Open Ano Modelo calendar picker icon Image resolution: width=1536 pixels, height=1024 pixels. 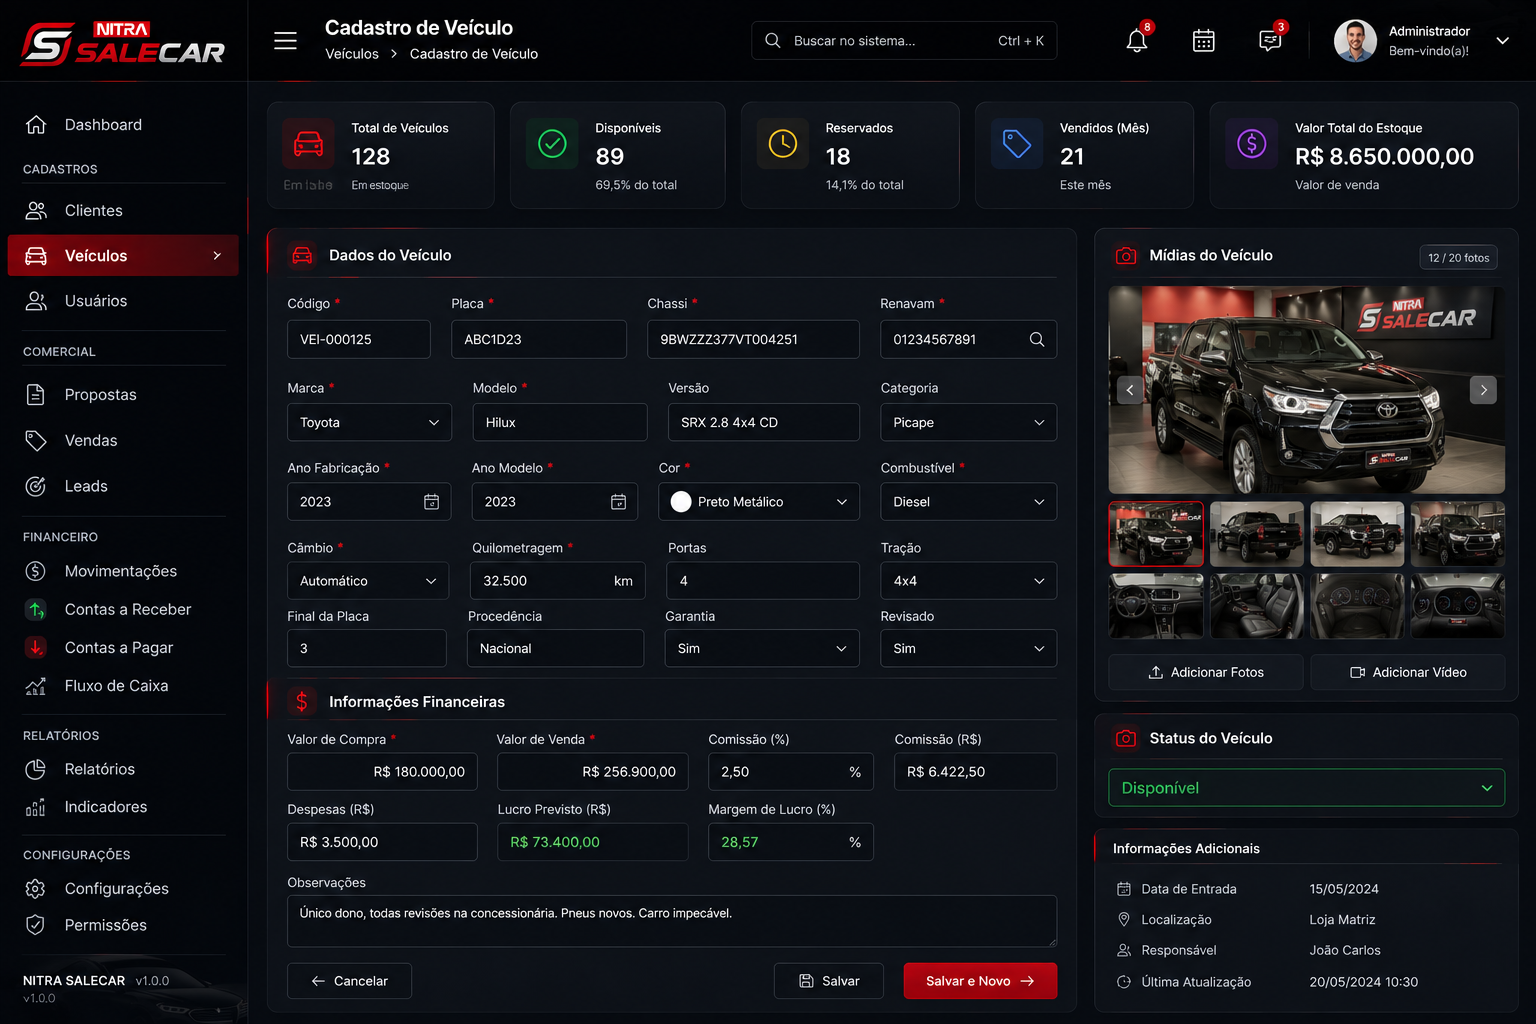[618, 502]
